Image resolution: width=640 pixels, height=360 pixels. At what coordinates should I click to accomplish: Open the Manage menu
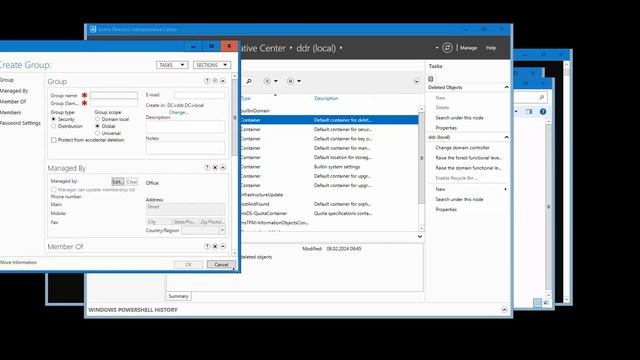tap(469, 48)
